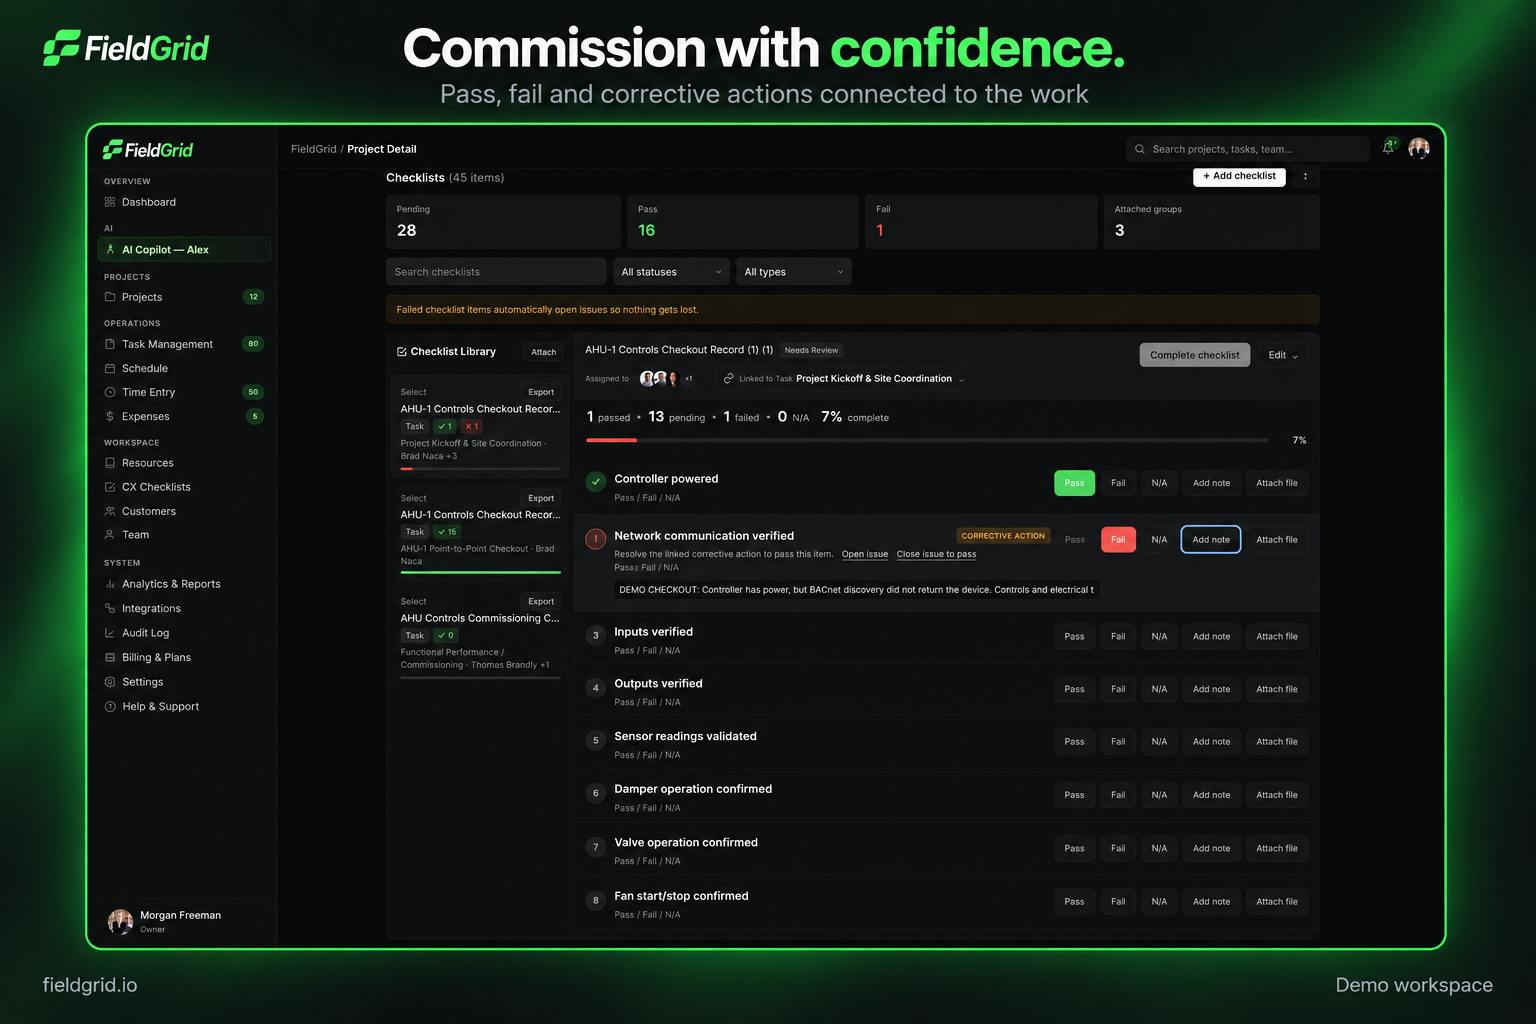Viewport: 1536px width, 1024px height.
Task: Click the Complete checklist button
Action: (x=1194, y=355)
